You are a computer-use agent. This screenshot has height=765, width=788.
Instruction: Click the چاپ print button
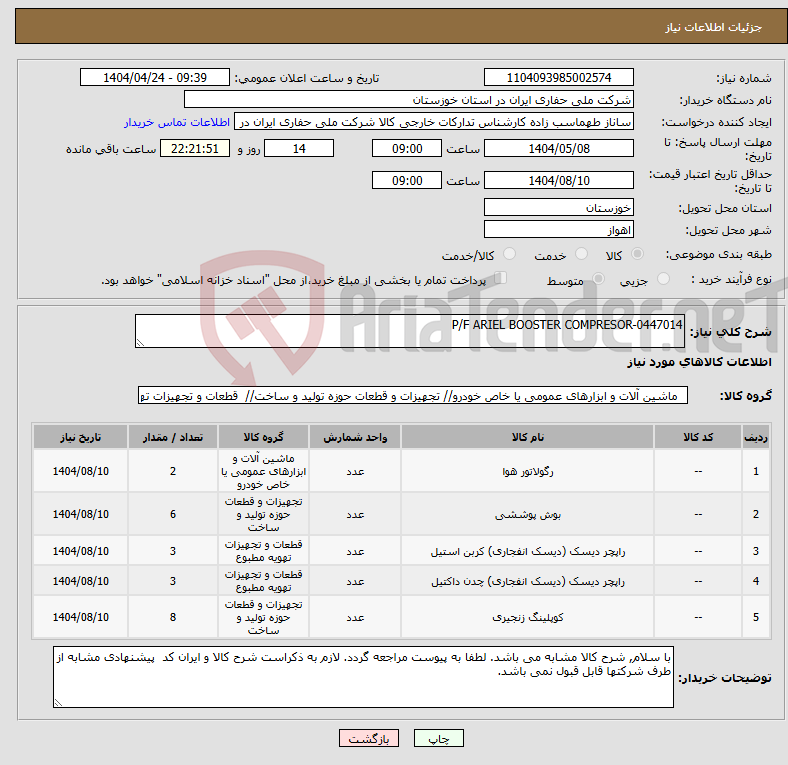tap(439, 738)
